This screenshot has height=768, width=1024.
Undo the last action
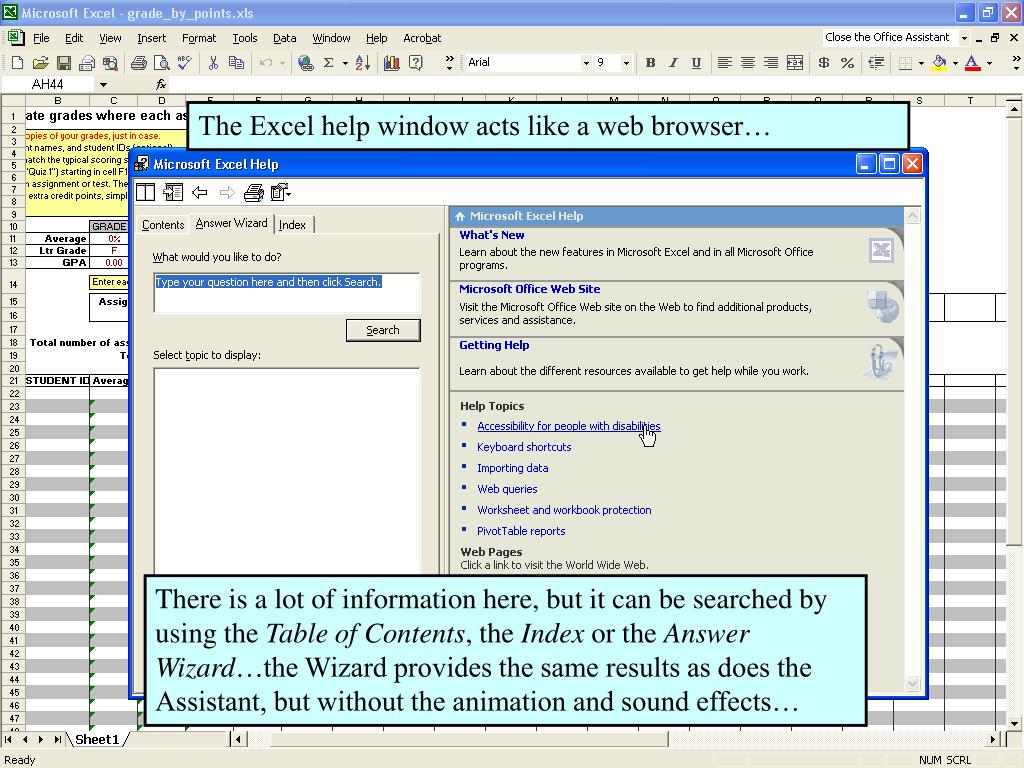(265, 63)
